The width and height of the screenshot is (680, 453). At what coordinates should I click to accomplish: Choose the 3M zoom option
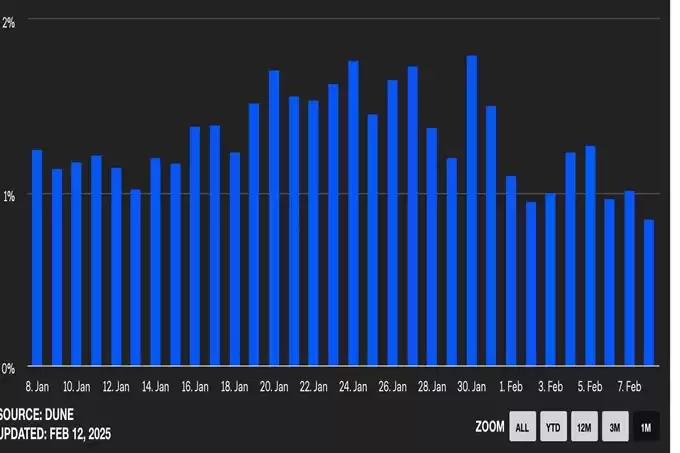[615, 427]
